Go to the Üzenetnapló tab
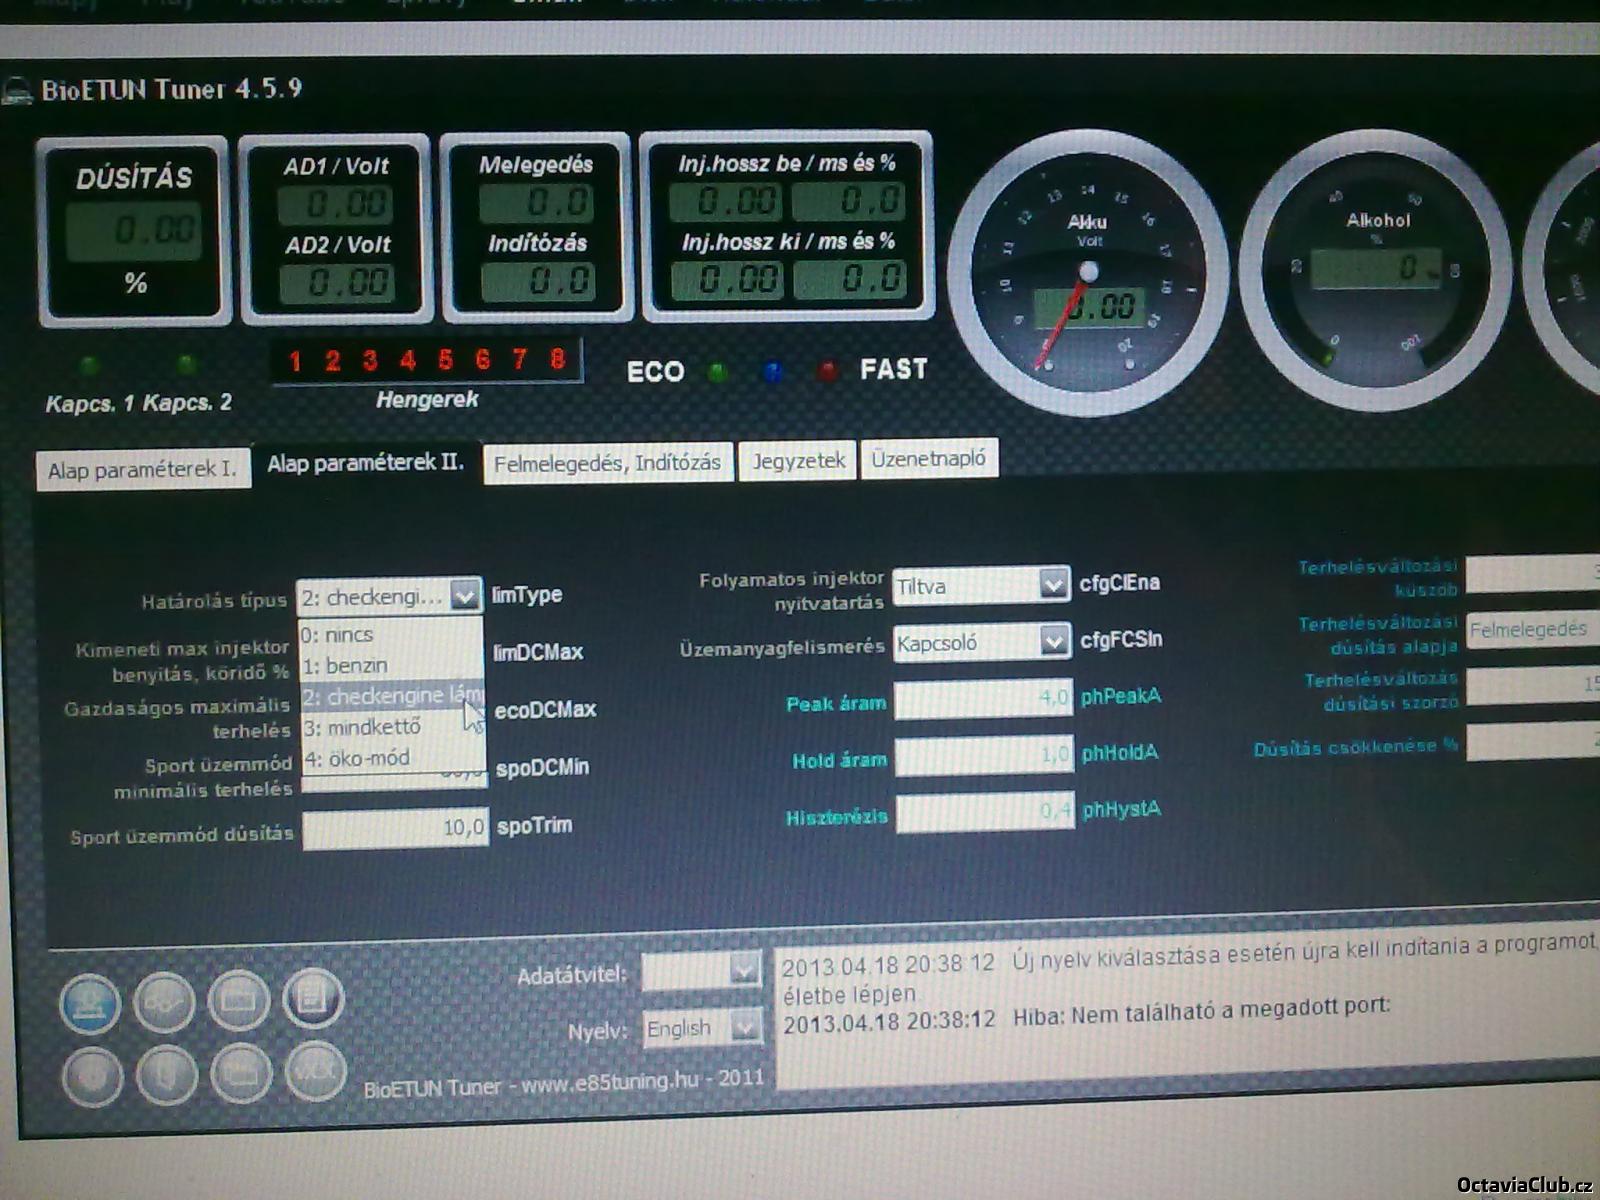The image size is (1600, 1200). [928, 459]
